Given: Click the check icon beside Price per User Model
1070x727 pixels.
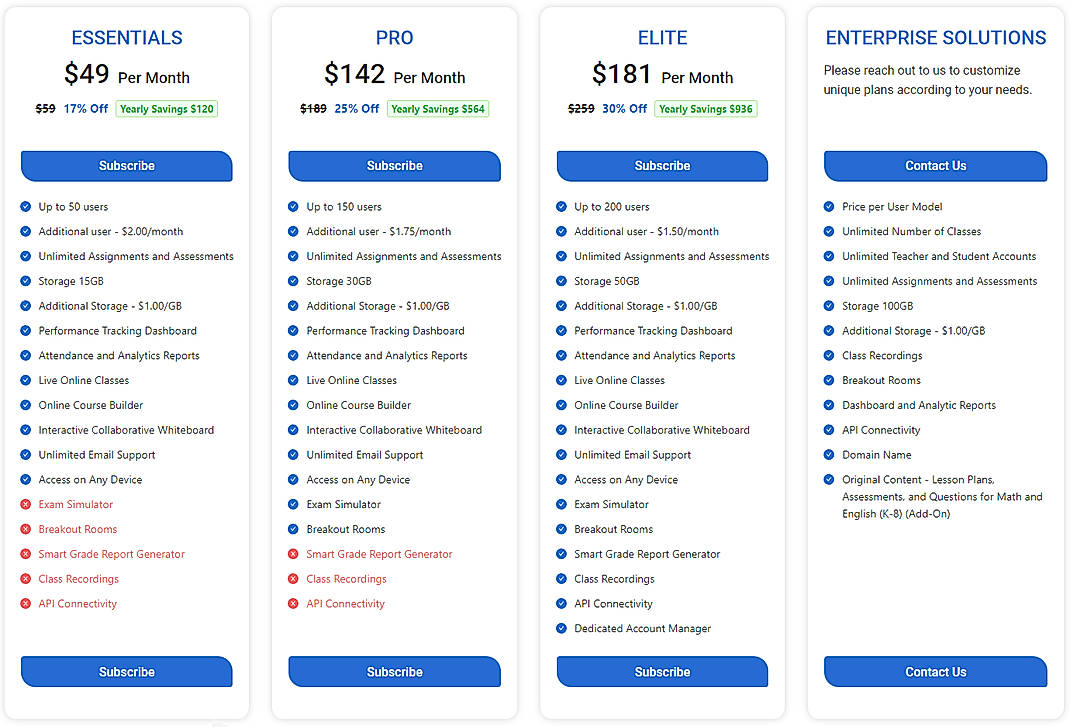Looking at the screenshot, I should click(828, 206).
